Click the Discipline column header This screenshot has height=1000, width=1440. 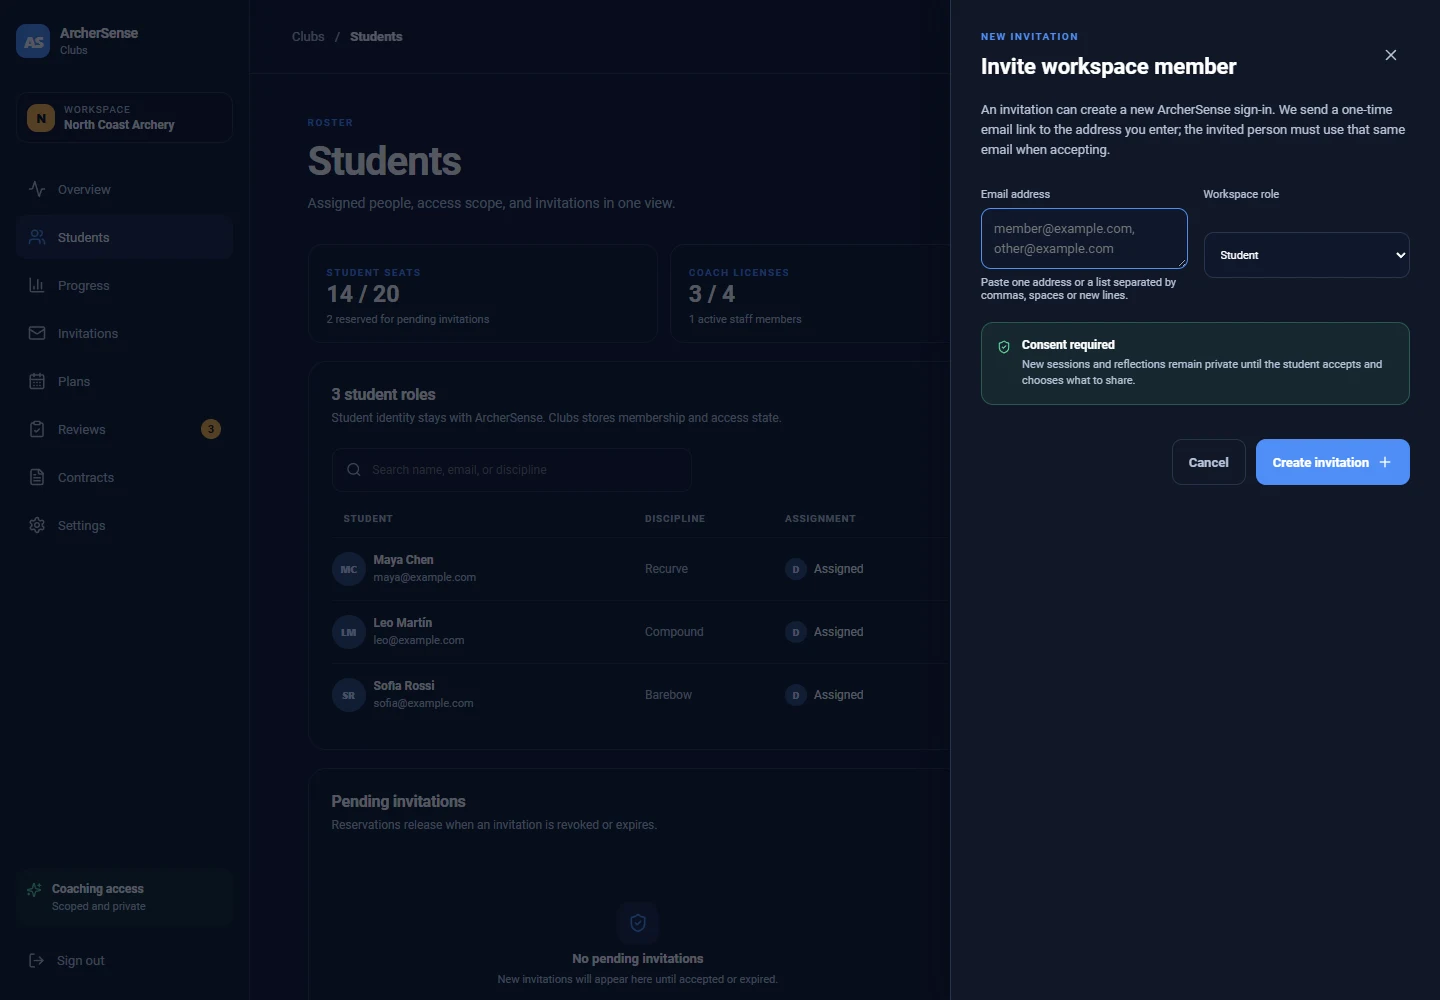(x=675, y=519)
